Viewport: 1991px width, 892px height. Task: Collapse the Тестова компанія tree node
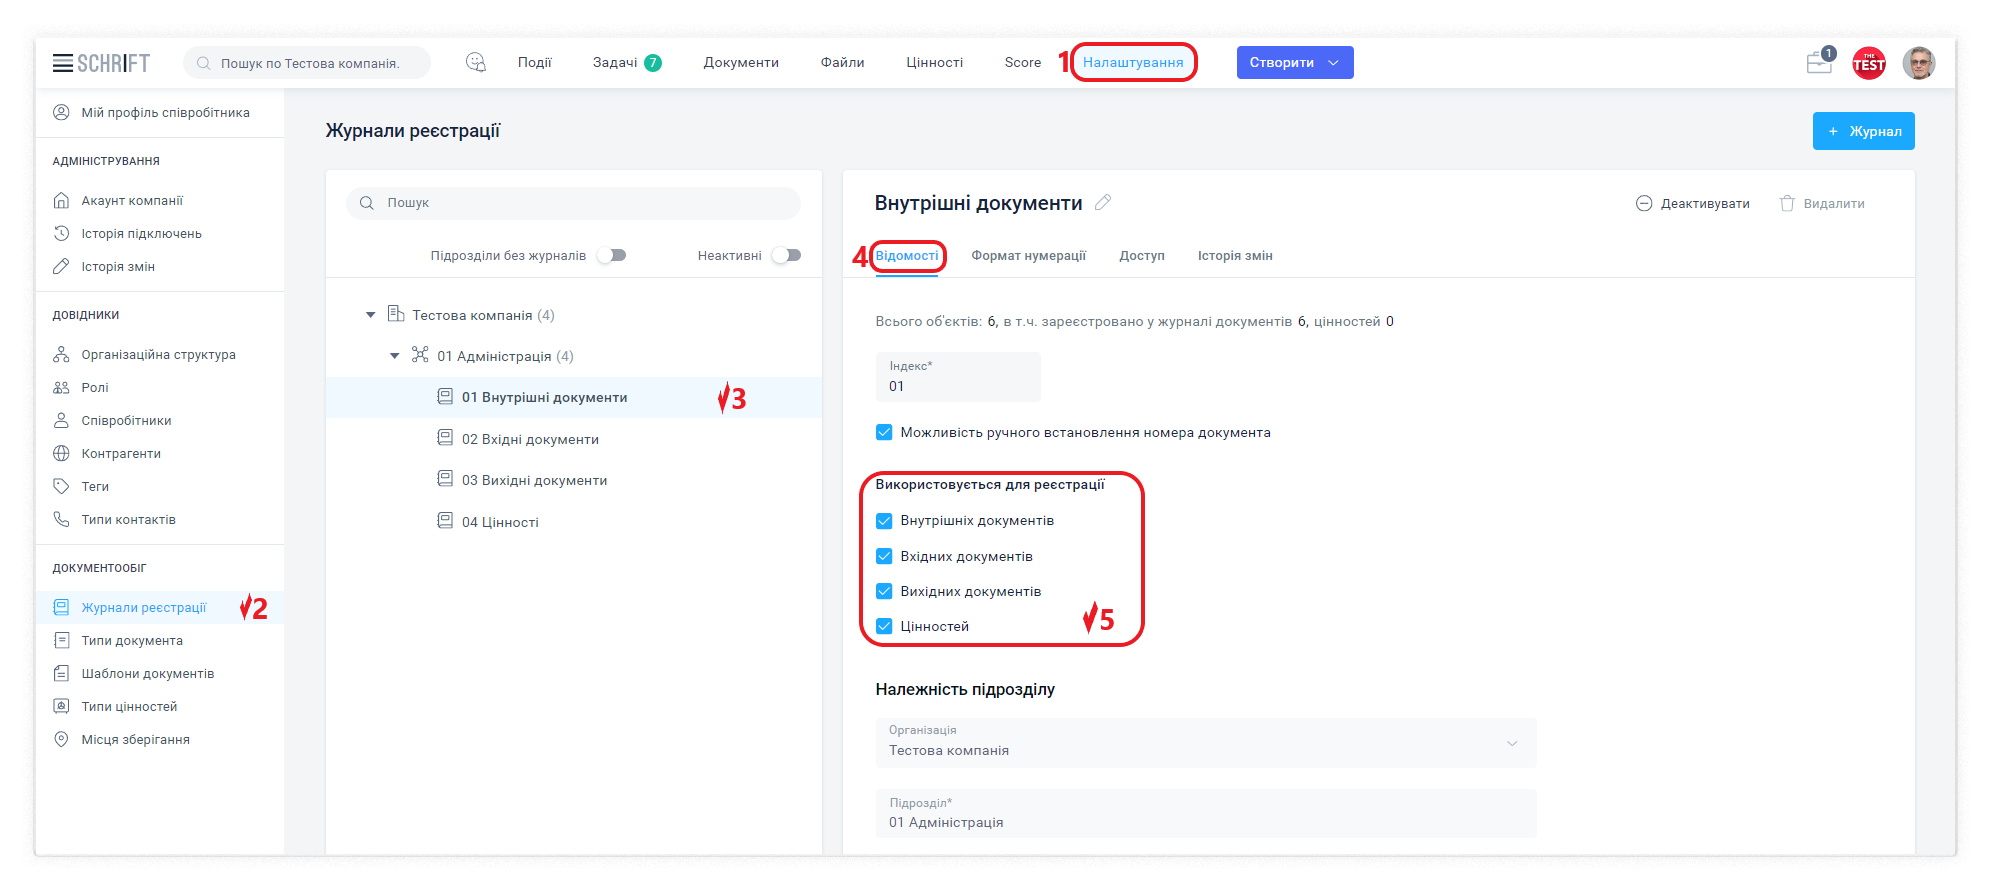pos(371,315)
